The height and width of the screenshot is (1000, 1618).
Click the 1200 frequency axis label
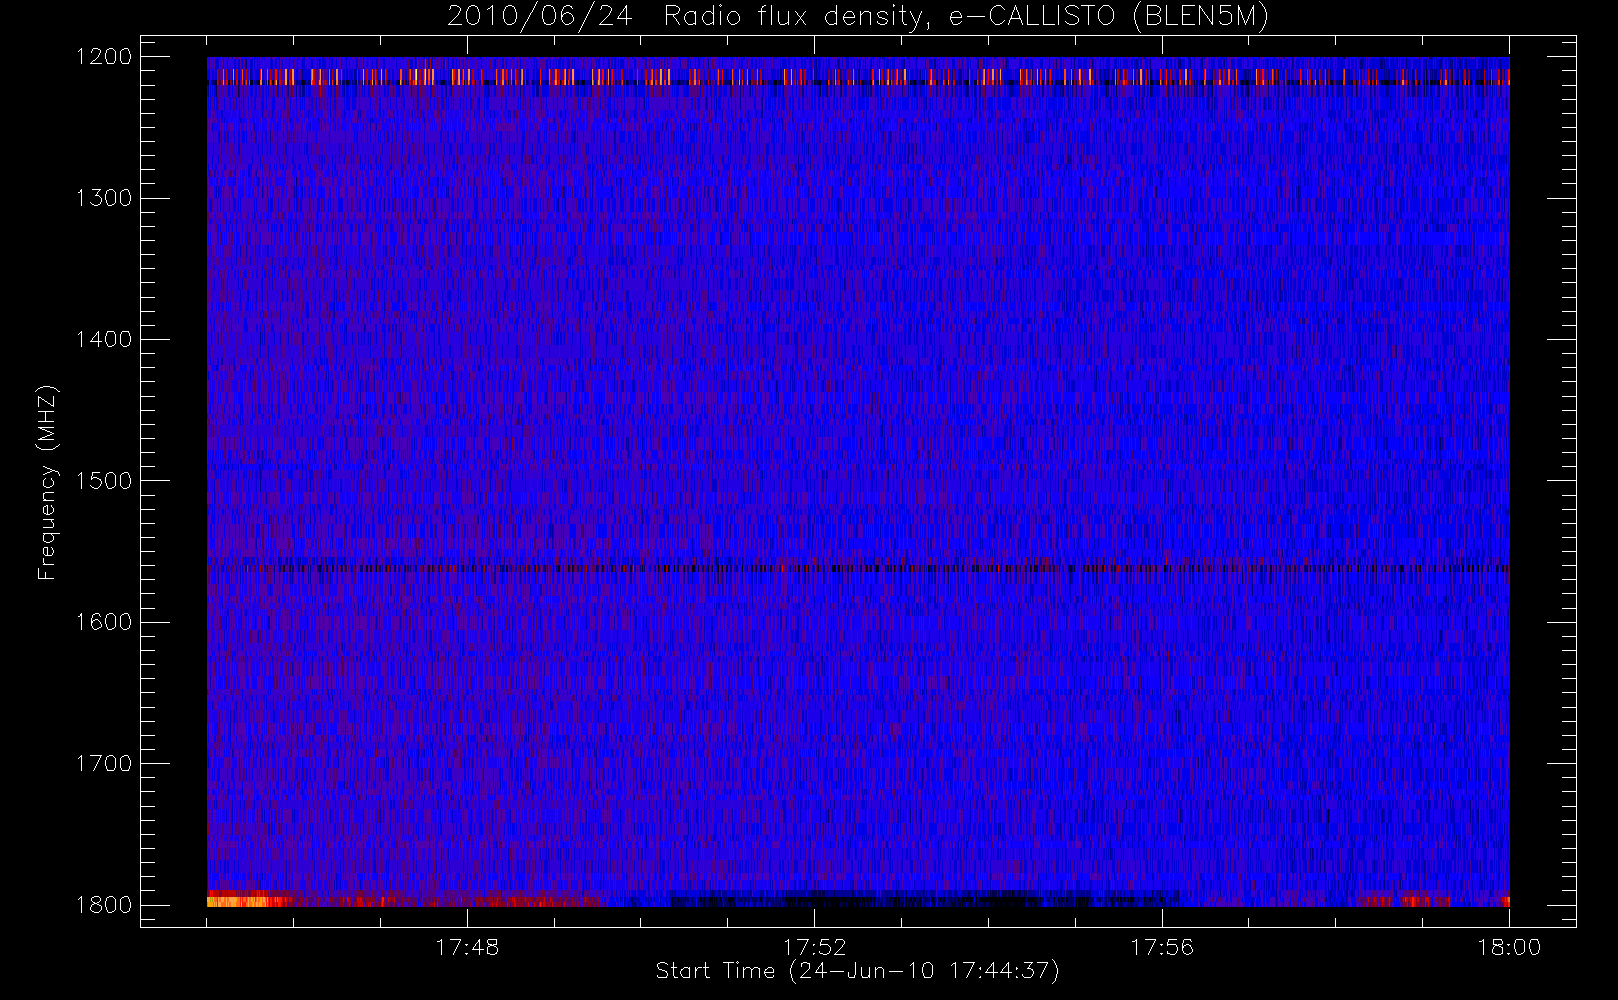tap(104, 57)
